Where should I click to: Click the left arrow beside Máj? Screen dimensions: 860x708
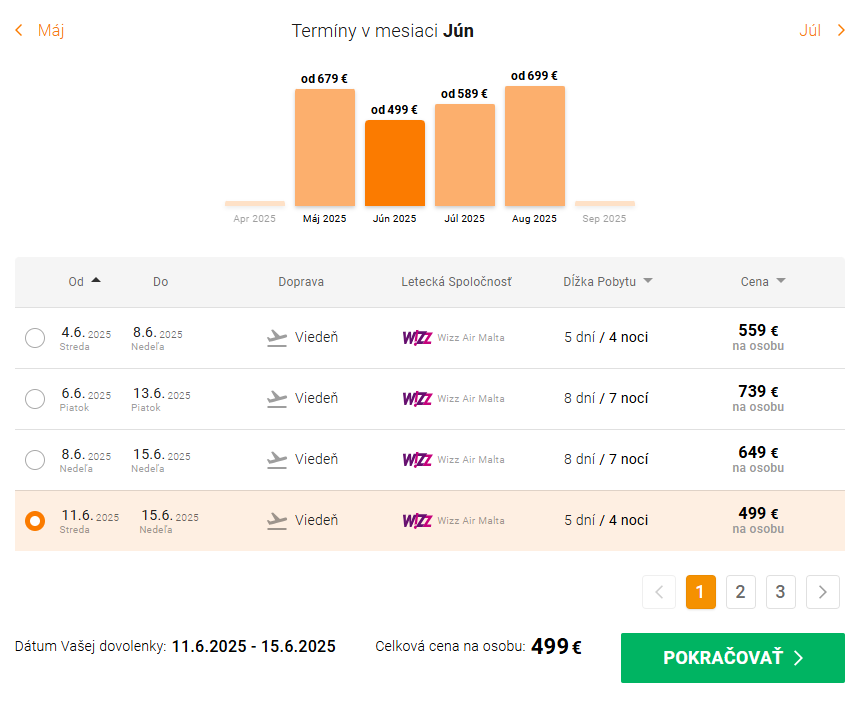[x=19, y=30]
